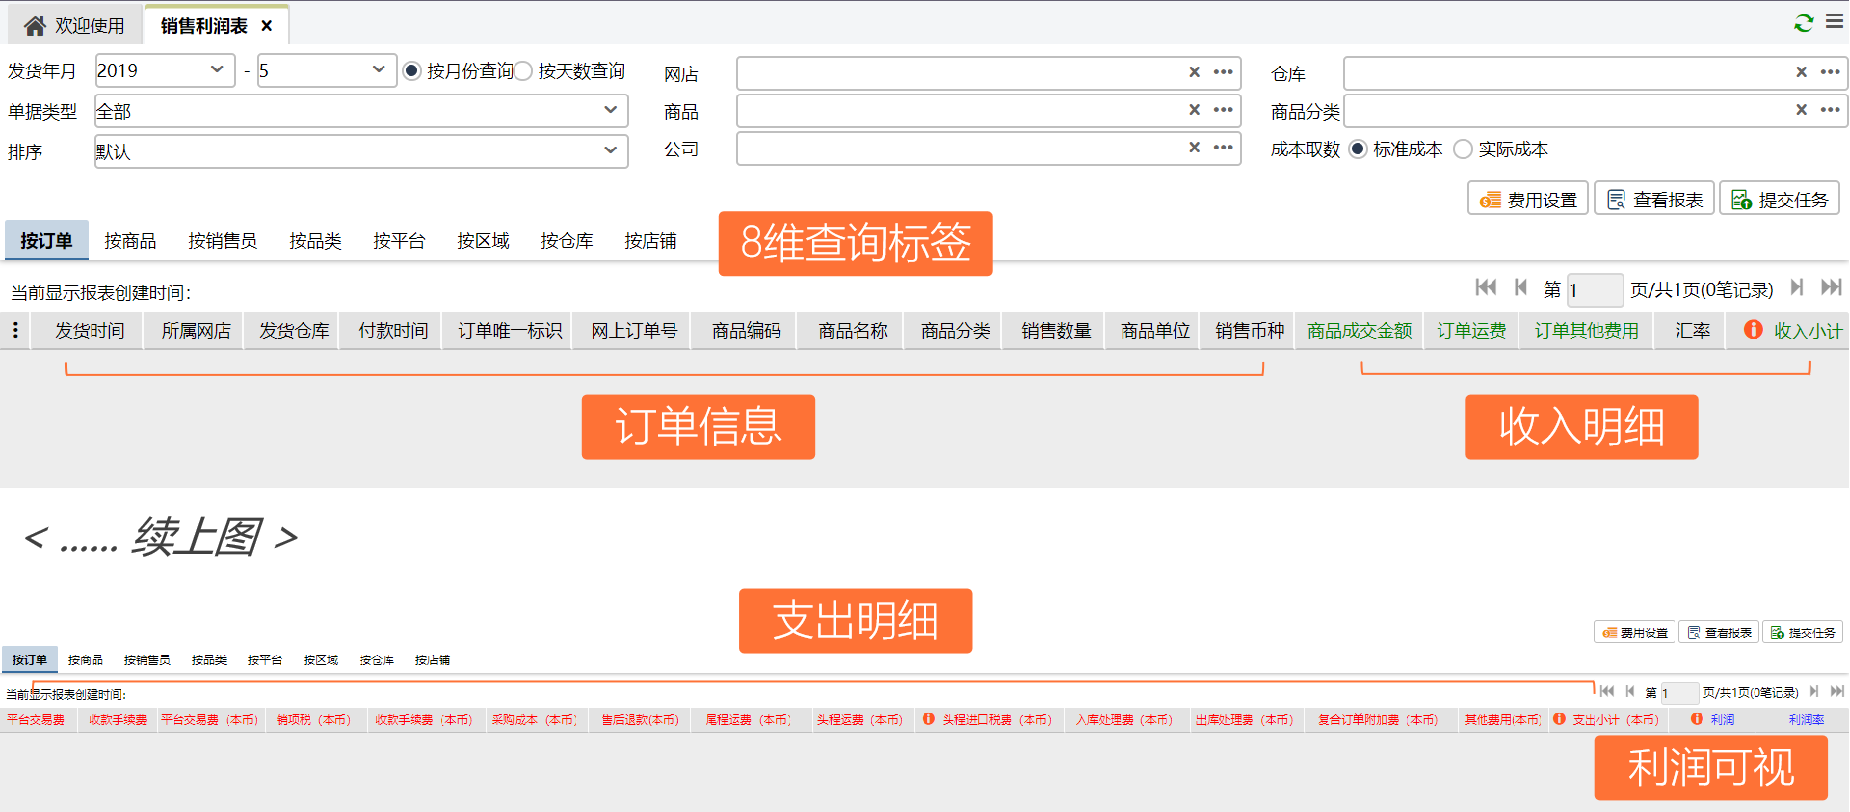Click the 网上订单号 column header
The height and width of the screenshot is (812, 1850).
[634, 331]
